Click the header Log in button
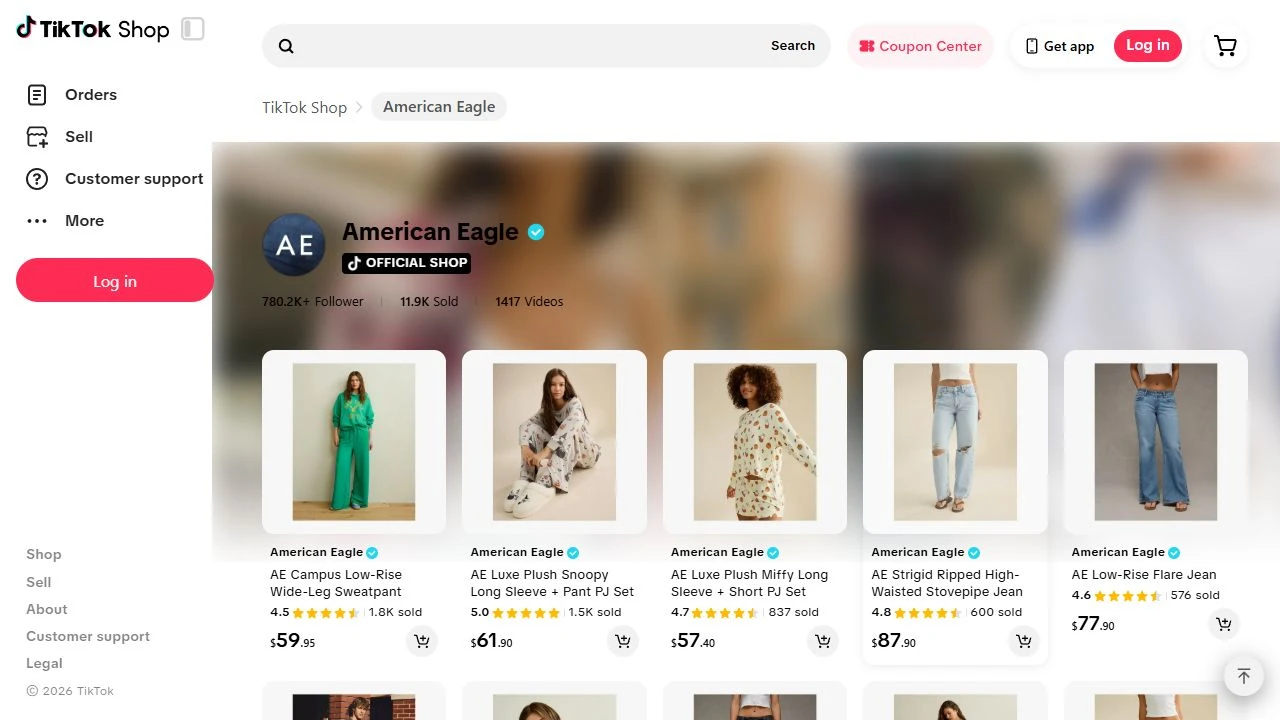Viewport: 1280px width, 720px height. (1148, 45)
